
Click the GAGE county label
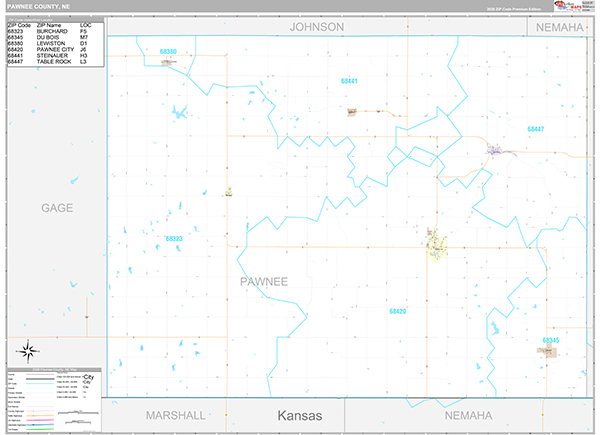click(x=57, y=208)
